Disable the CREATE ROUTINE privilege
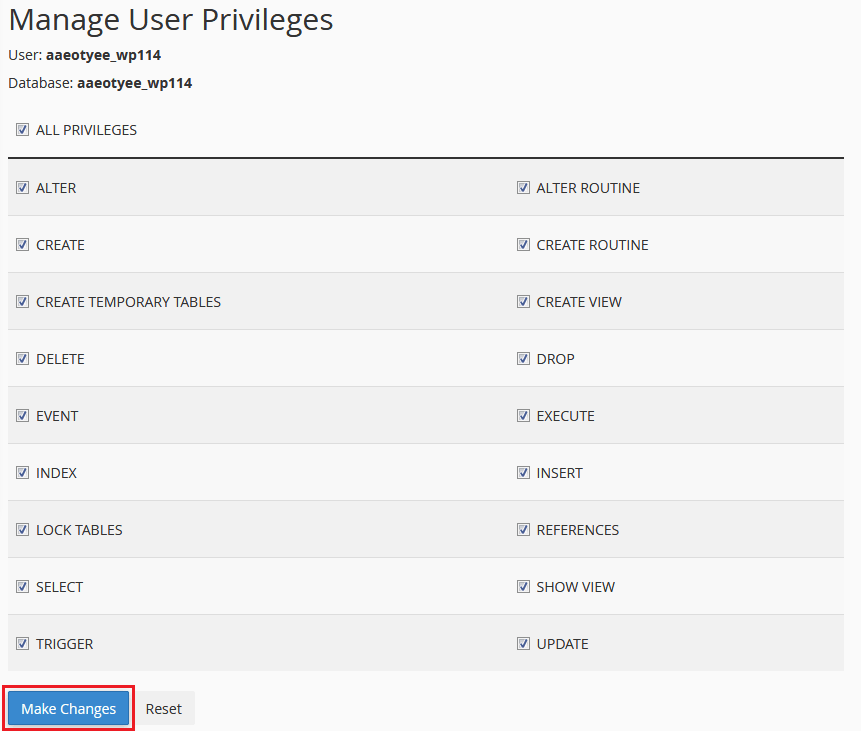Image resolution: width=861 pixels, height=731 pixels. [523, 244]
